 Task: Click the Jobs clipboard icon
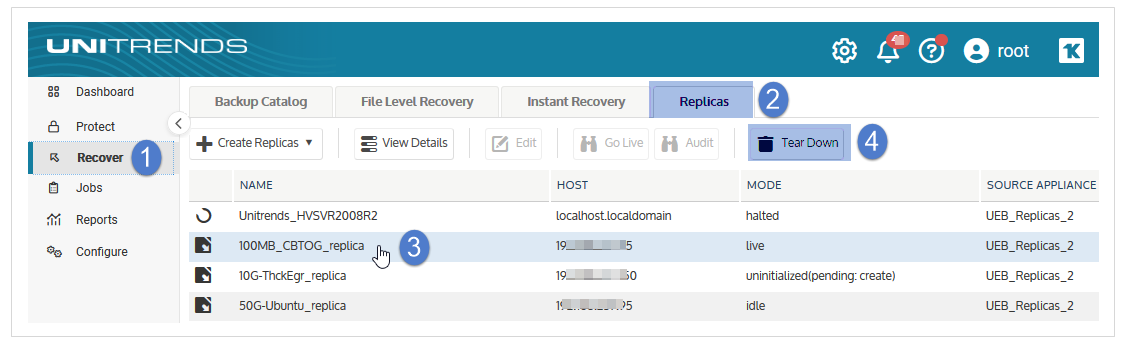(x=53, y=188)
